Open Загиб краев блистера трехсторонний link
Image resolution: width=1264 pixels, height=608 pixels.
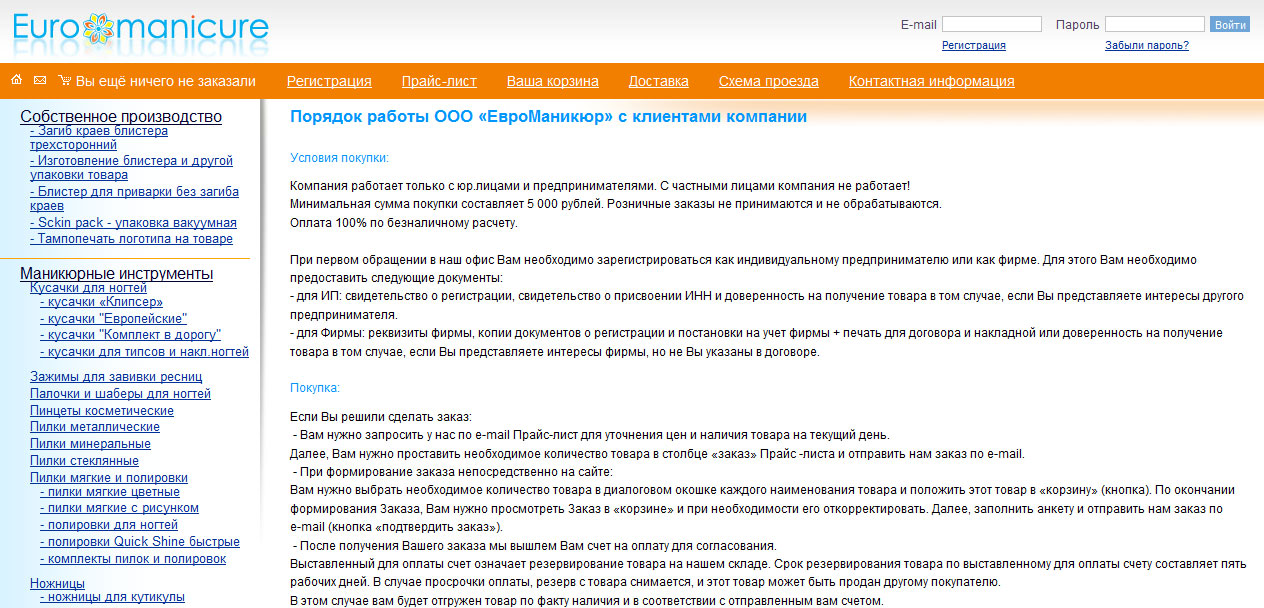click(x=99, y=138)
